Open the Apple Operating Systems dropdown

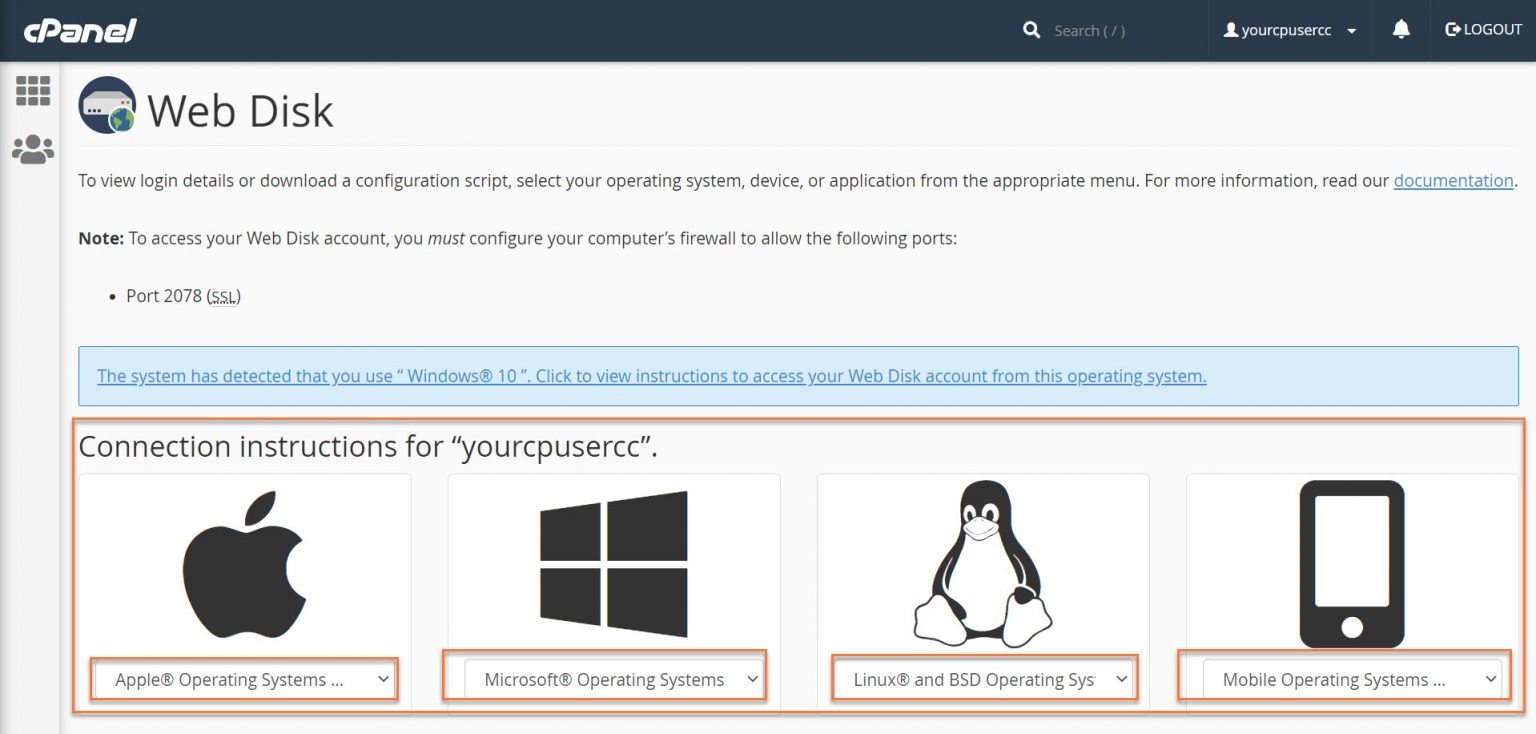(243, 679)
